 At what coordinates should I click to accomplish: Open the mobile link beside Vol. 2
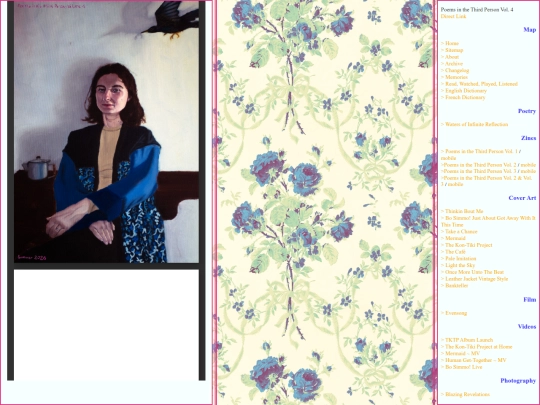pos(528,165)
